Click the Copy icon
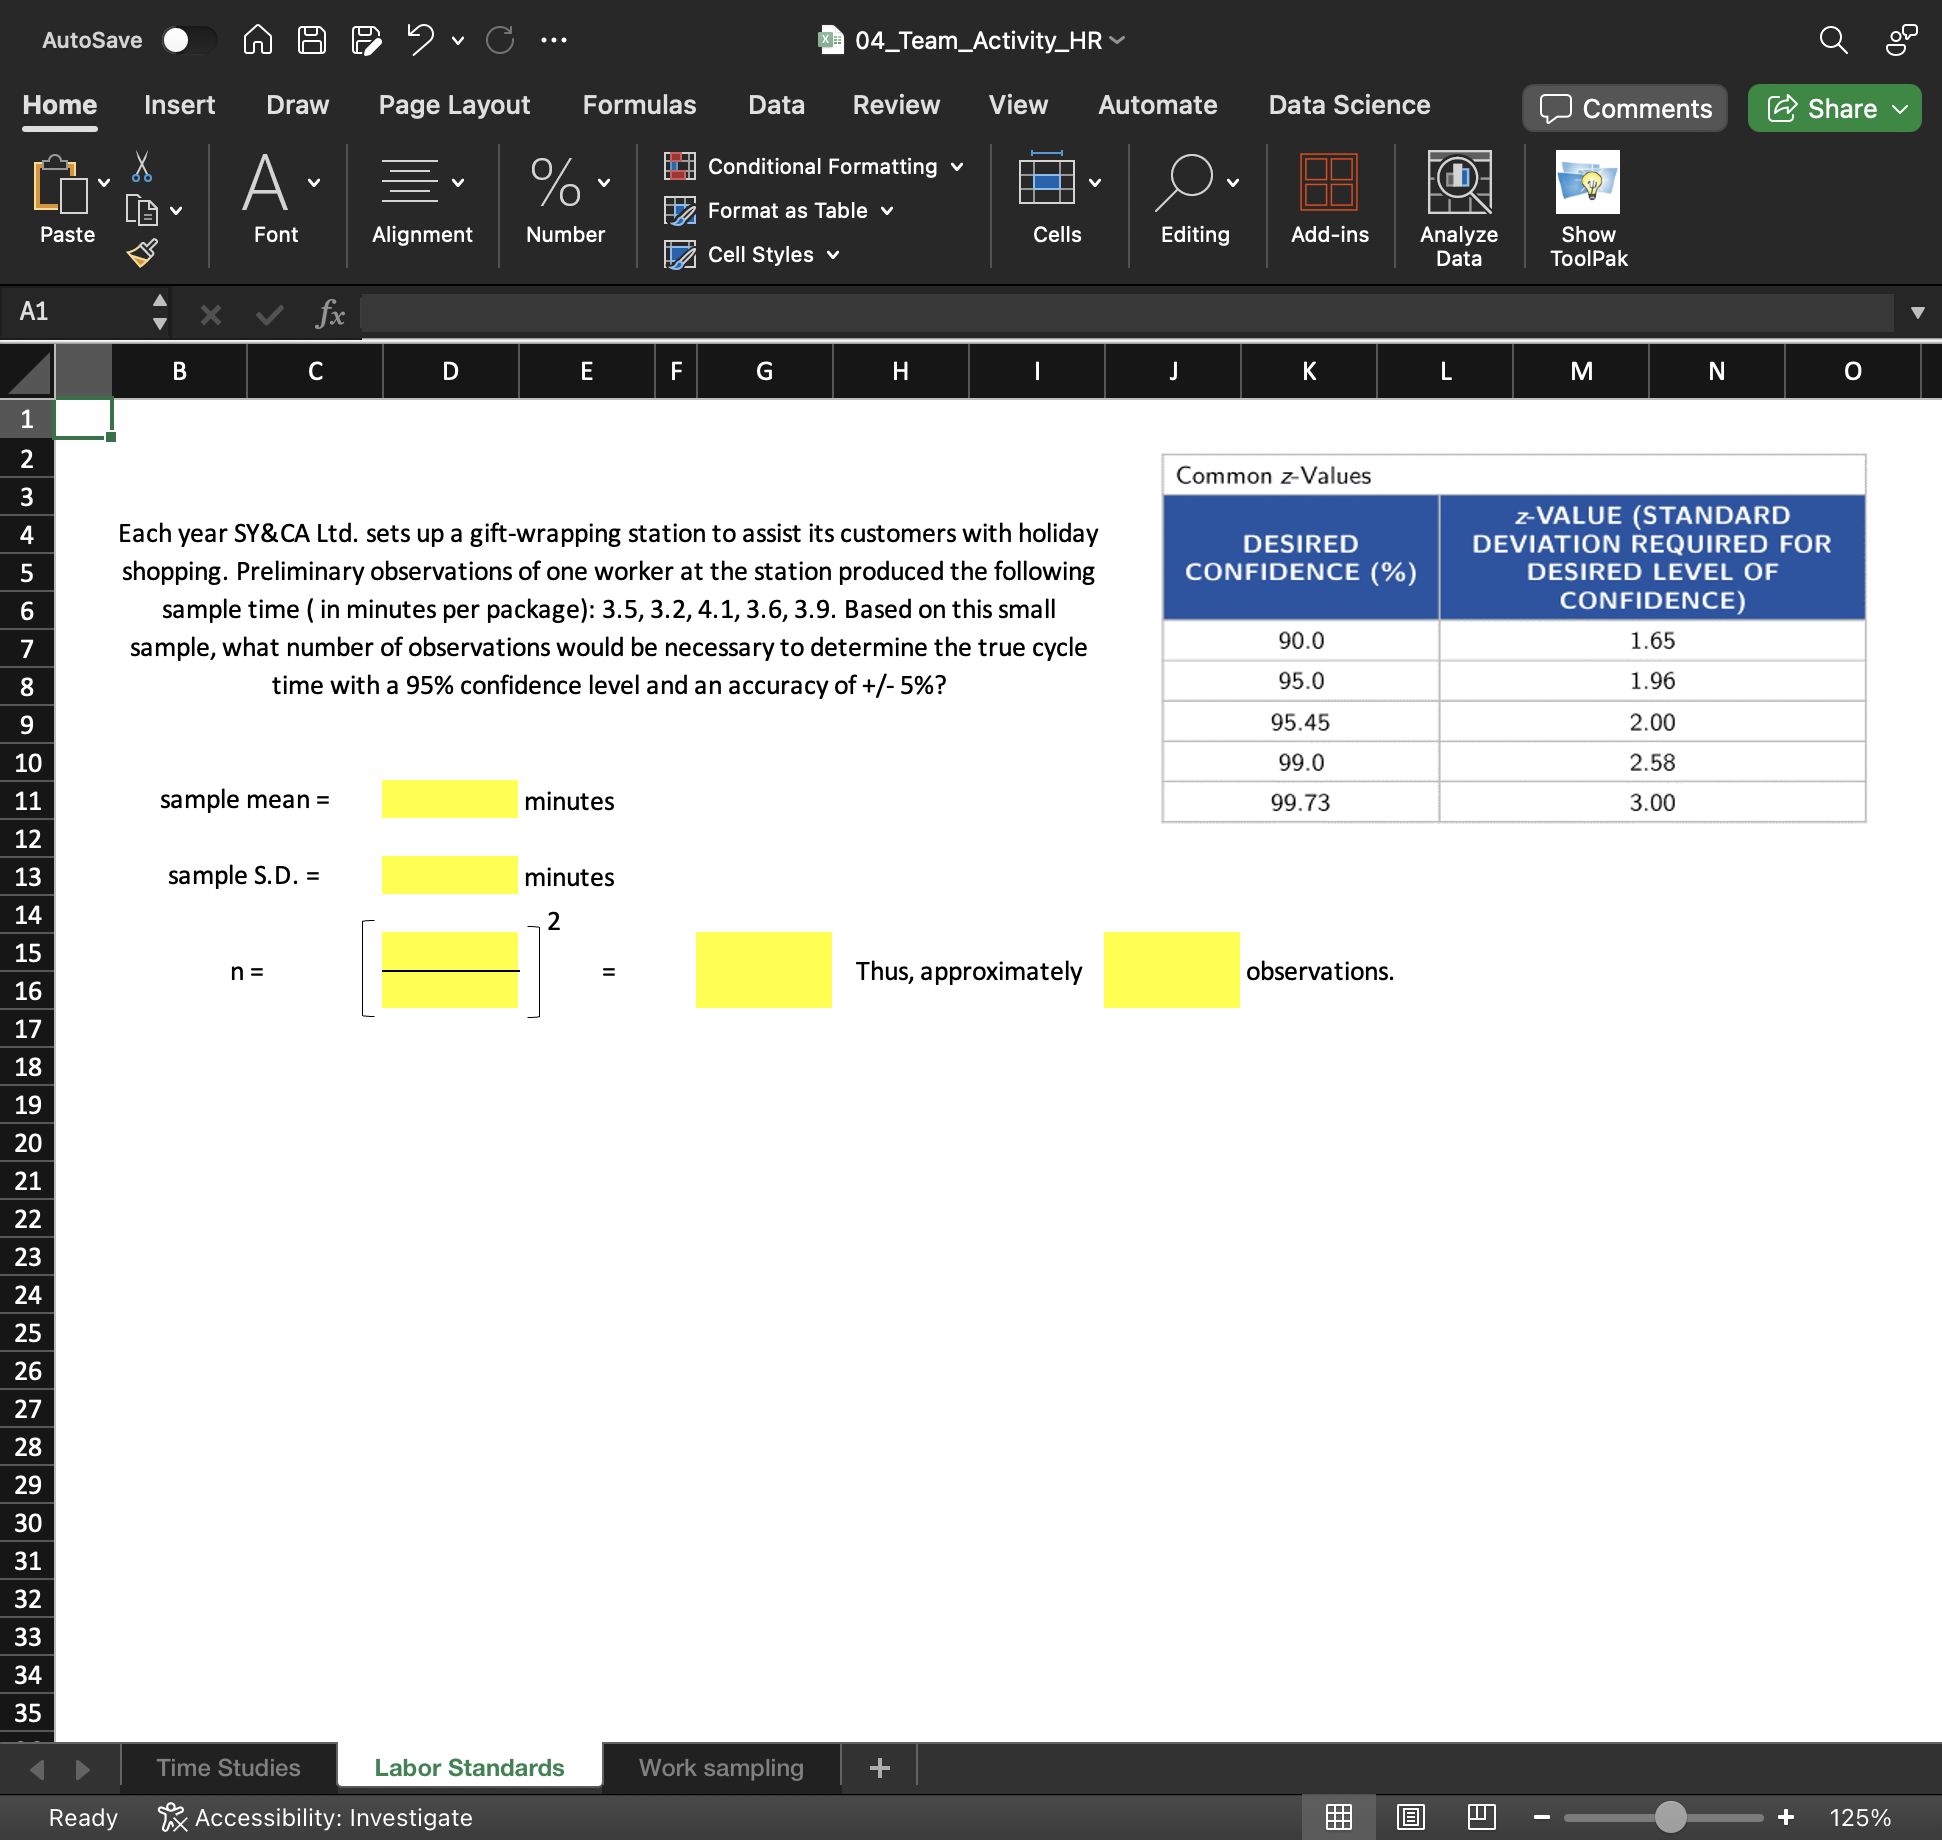 point(141,210)
